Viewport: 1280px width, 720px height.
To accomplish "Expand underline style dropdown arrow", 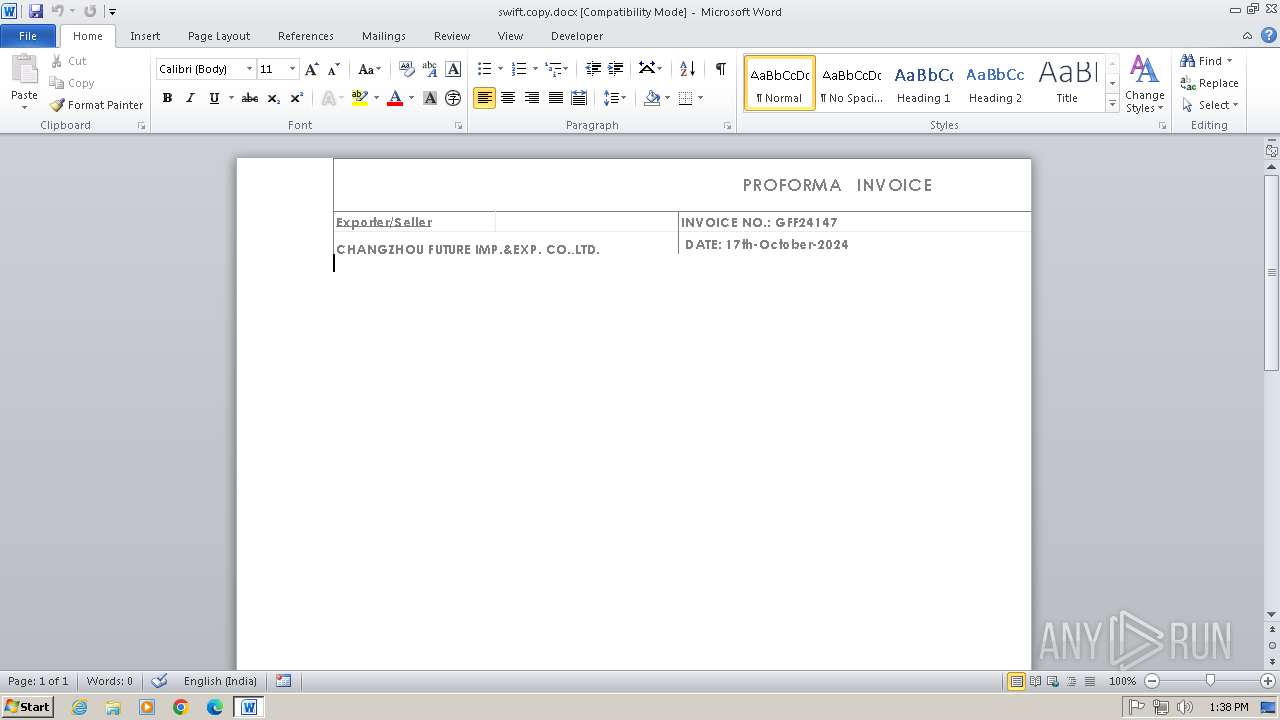I will tap(231, 98).
